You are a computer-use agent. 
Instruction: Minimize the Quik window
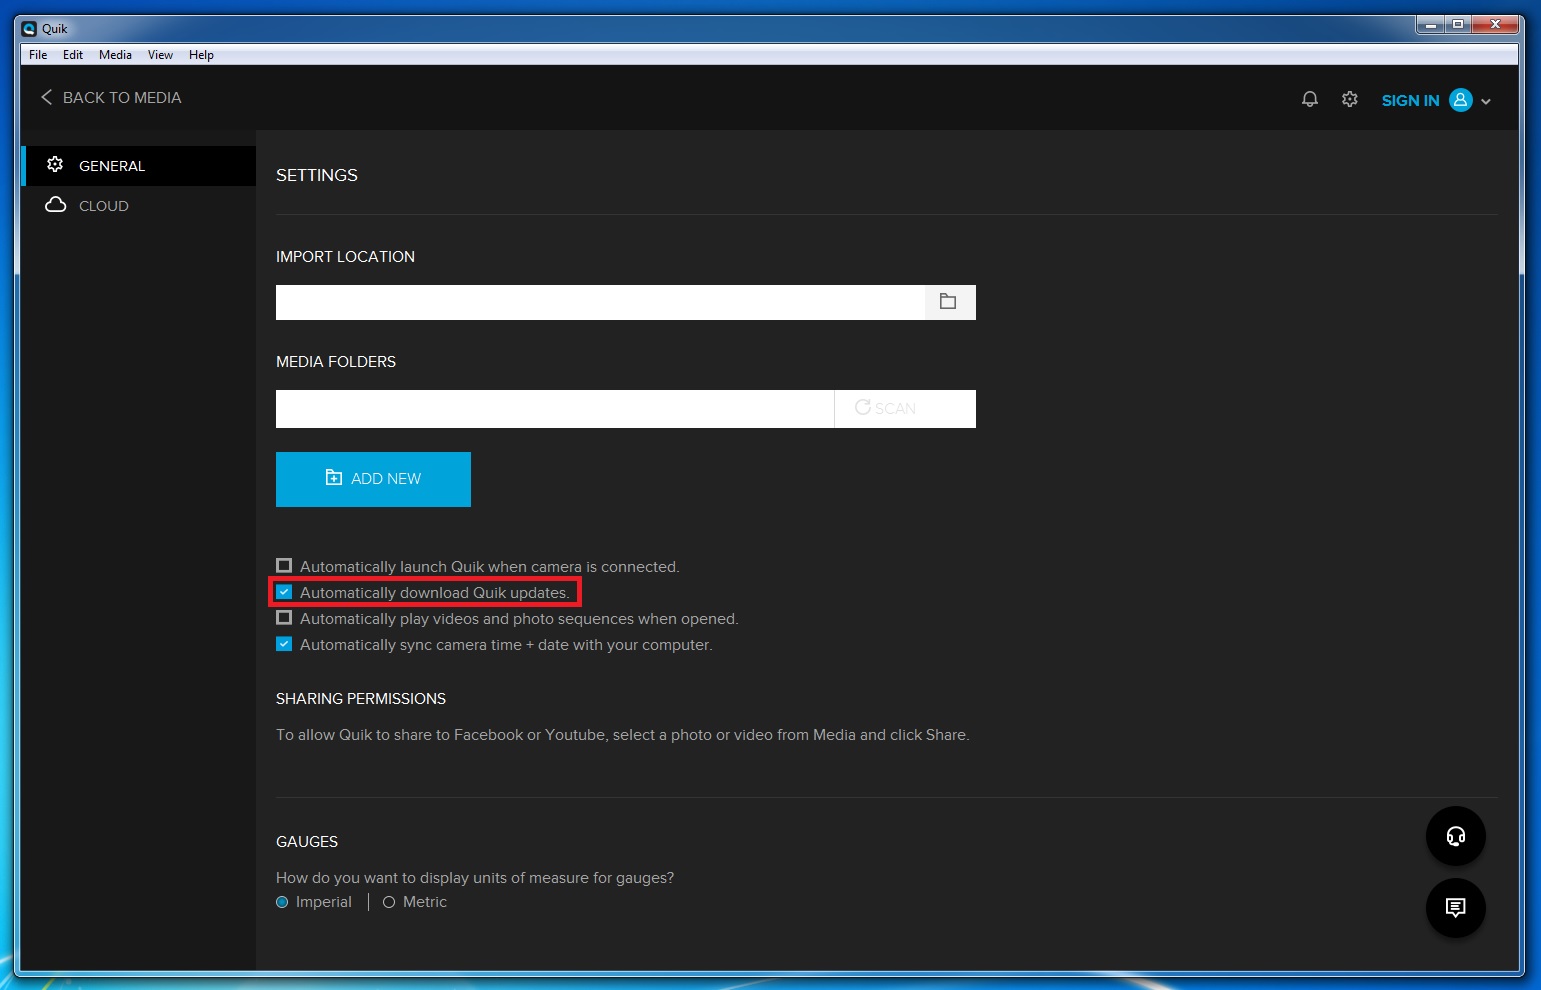[1431, 24]
